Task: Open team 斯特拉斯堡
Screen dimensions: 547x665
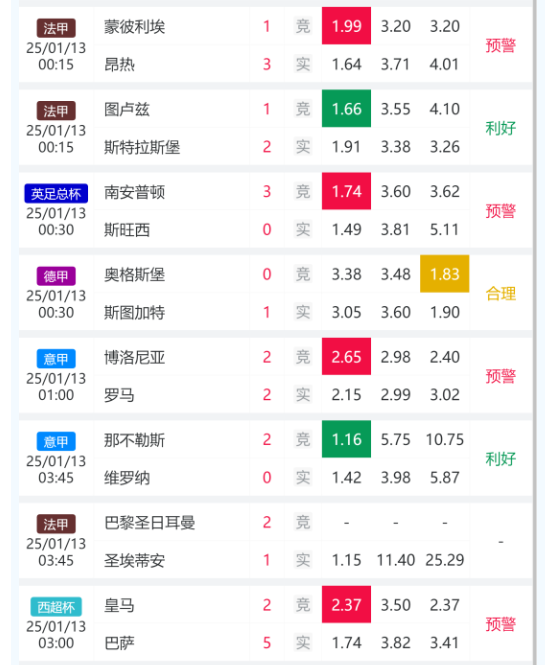Action: tap(142, 147)
